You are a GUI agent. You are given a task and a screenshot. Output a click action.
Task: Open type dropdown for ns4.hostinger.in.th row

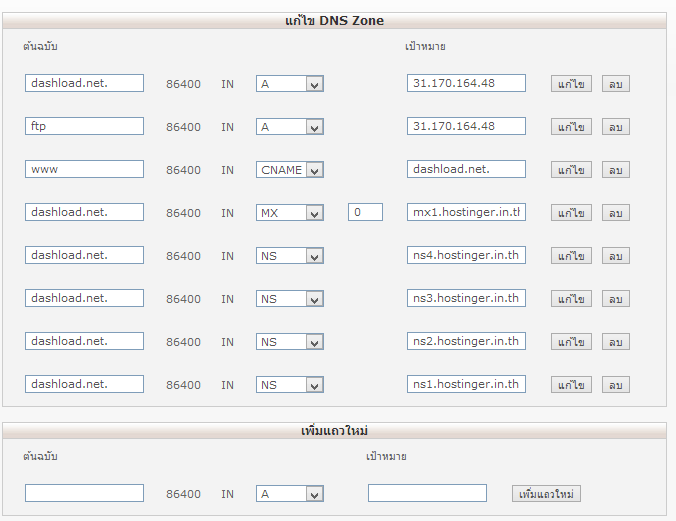click(290, 256)
